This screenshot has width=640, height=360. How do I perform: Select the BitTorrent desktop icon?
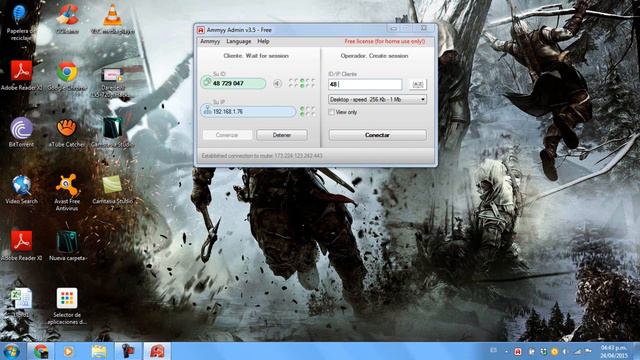point(21,132)
